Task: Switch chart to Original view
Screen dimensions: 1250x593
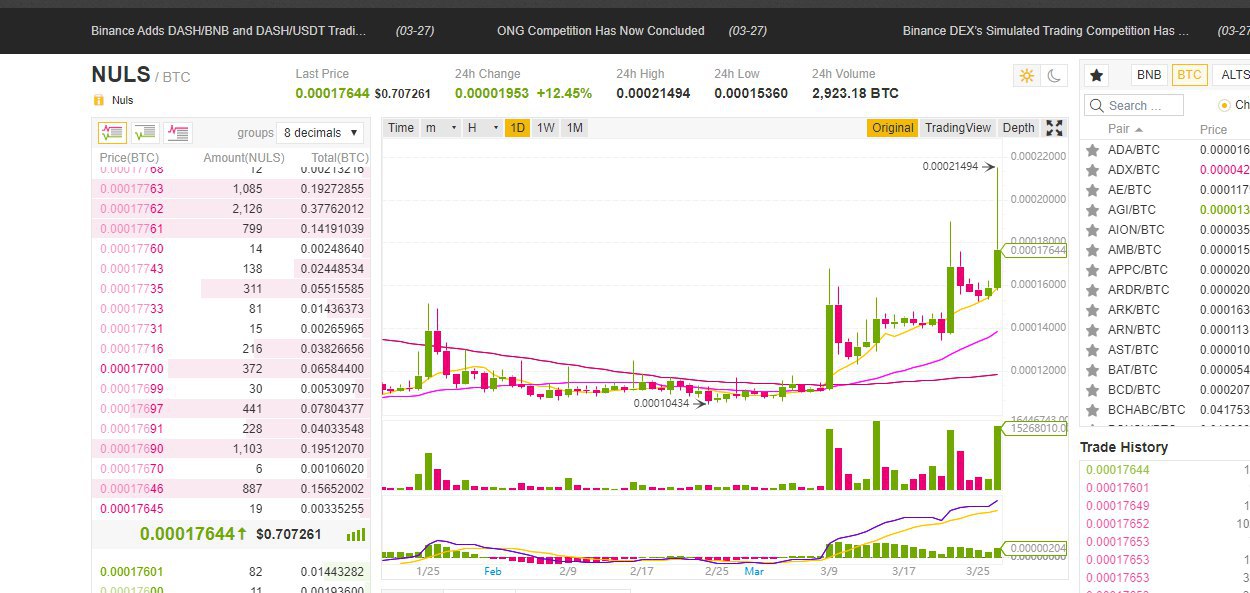Action: (x=892, y=128)
